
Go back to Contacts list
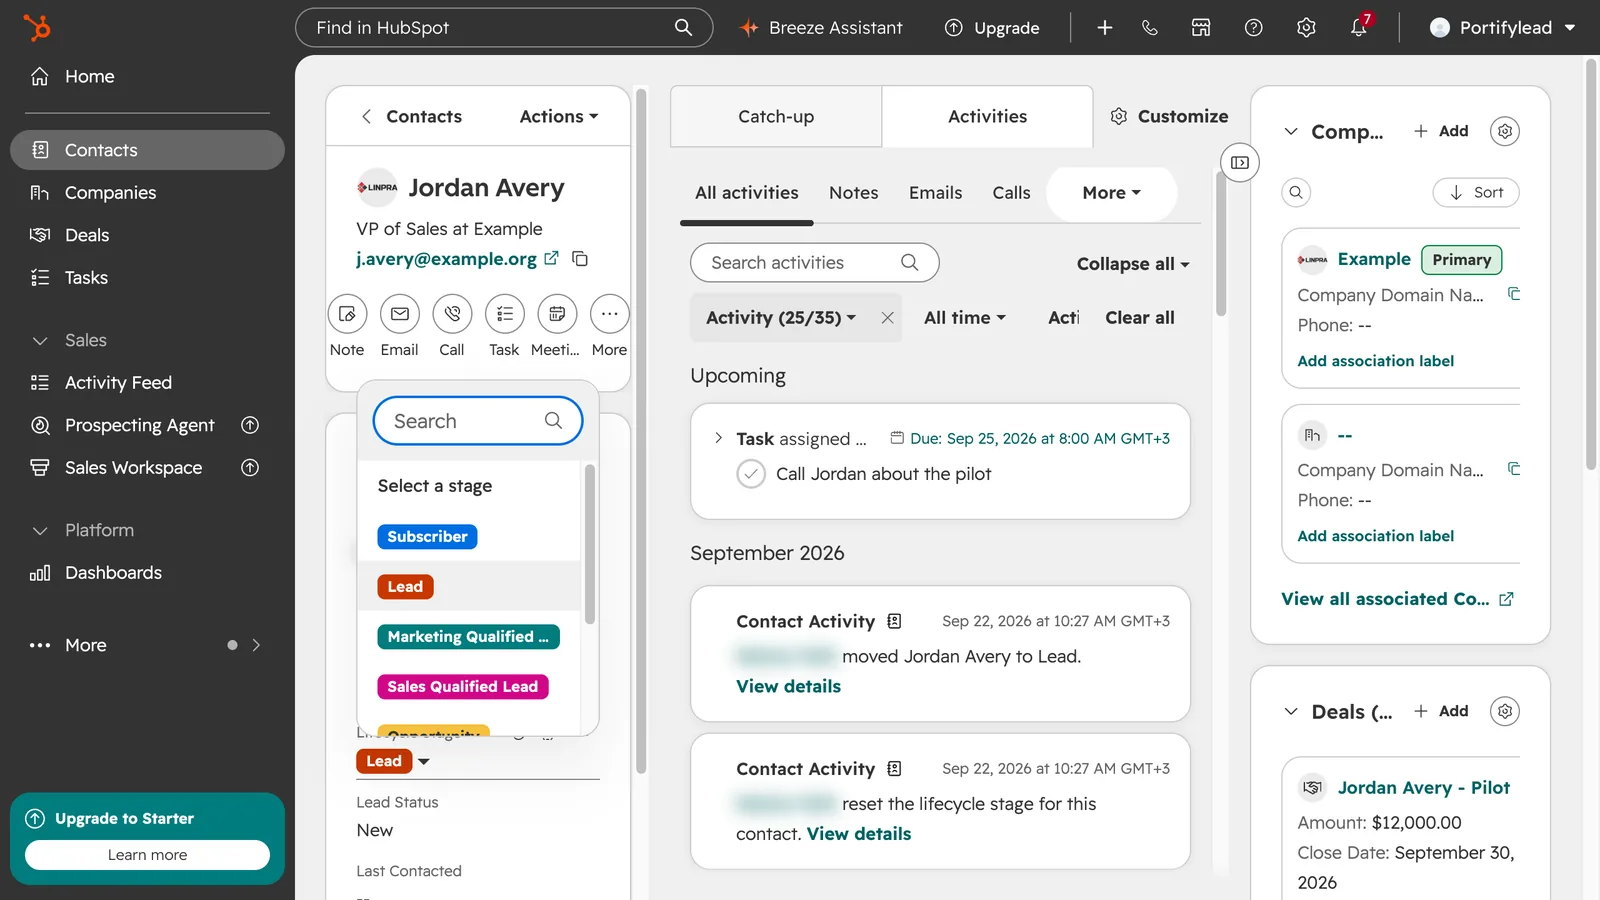(410, 116)
